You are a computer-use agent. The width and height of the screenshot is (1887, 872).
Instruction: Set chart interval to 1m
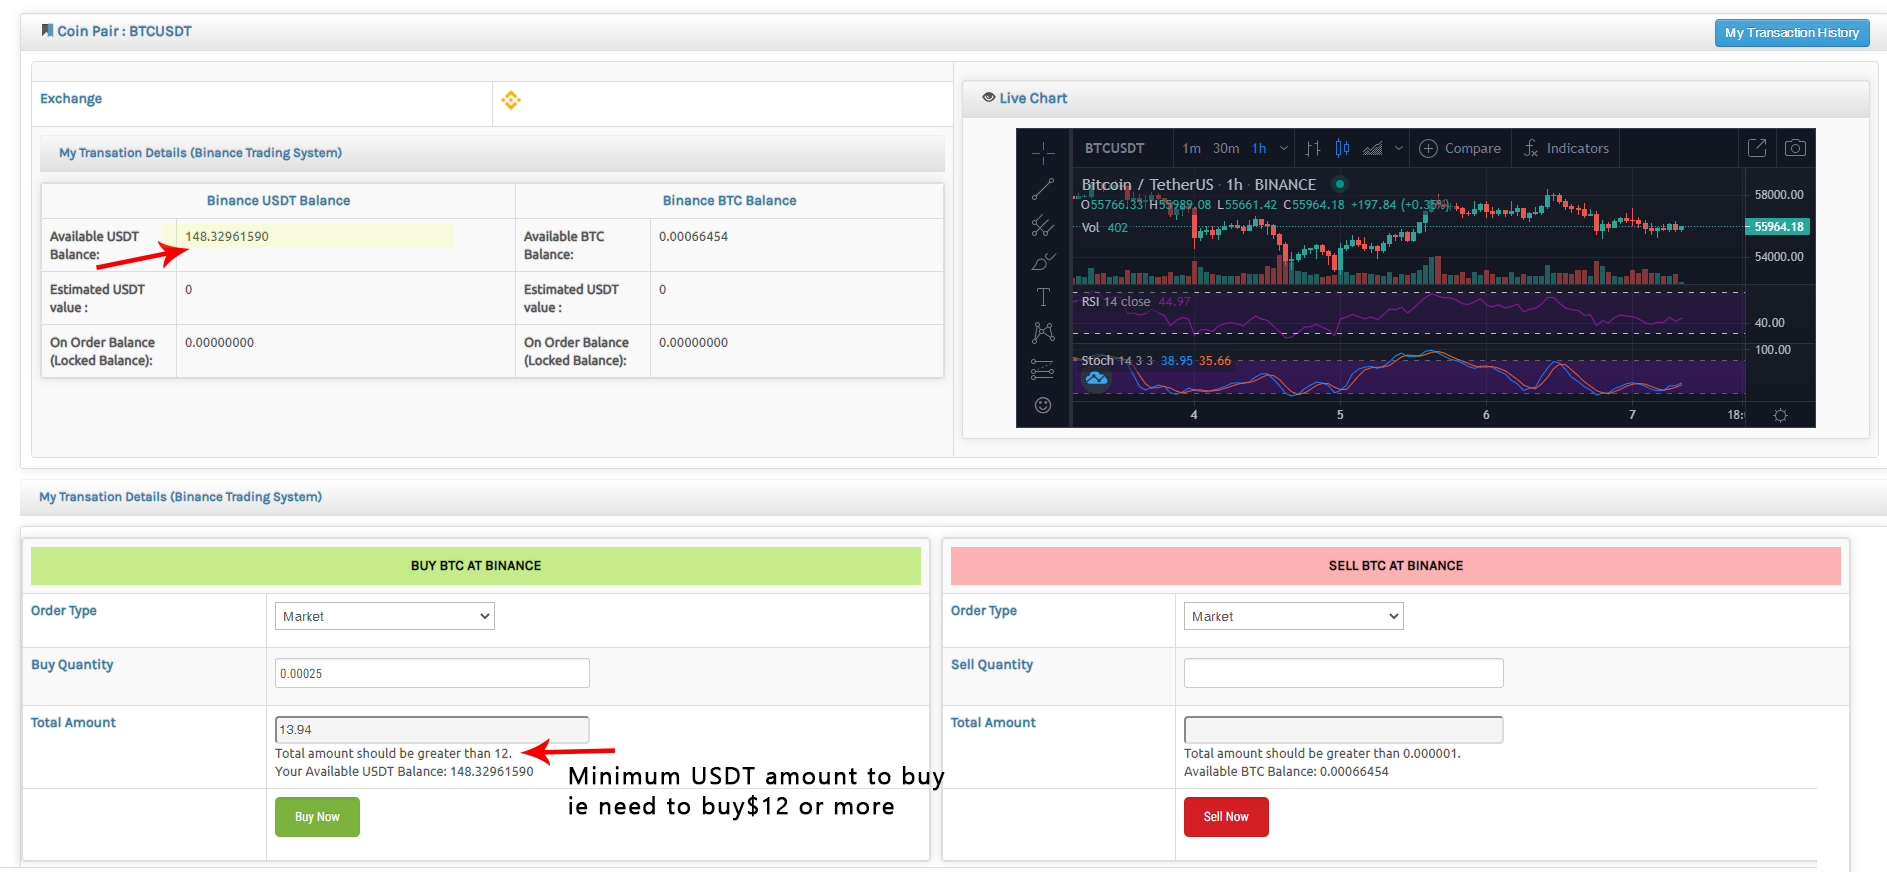(x=1192, y=148)
